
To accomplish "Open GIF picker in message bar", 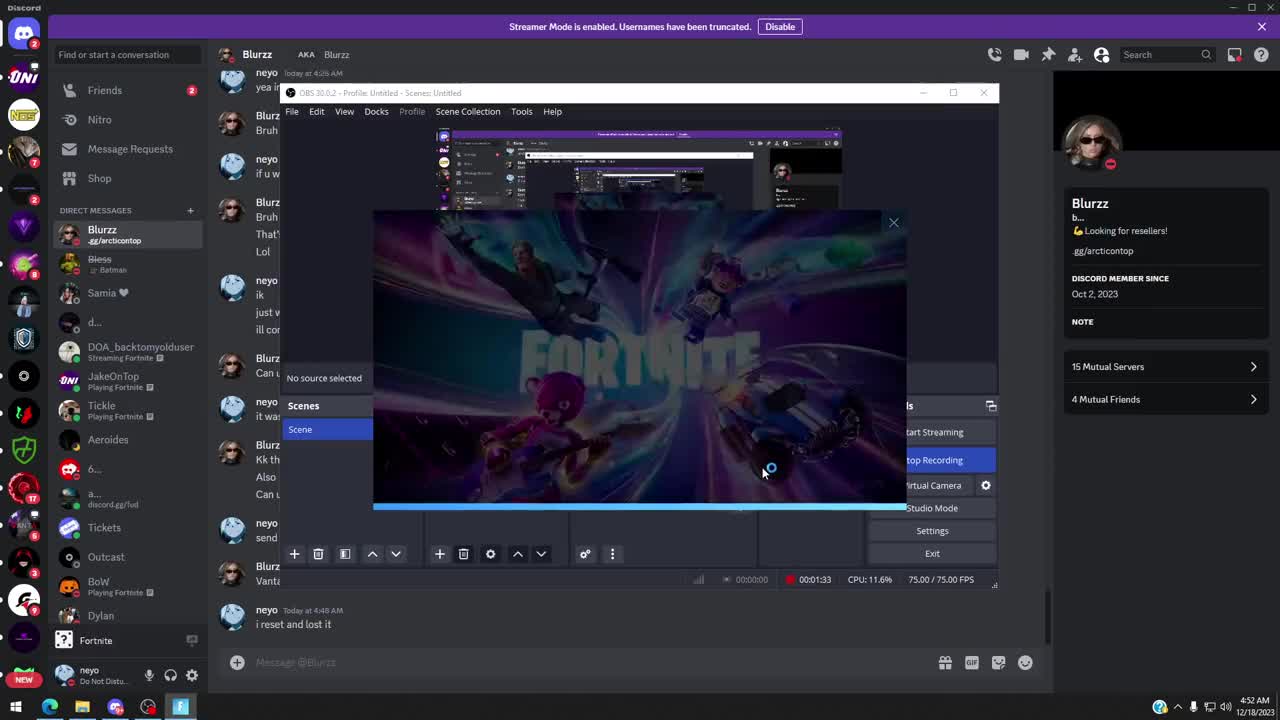I will [971, 663].
